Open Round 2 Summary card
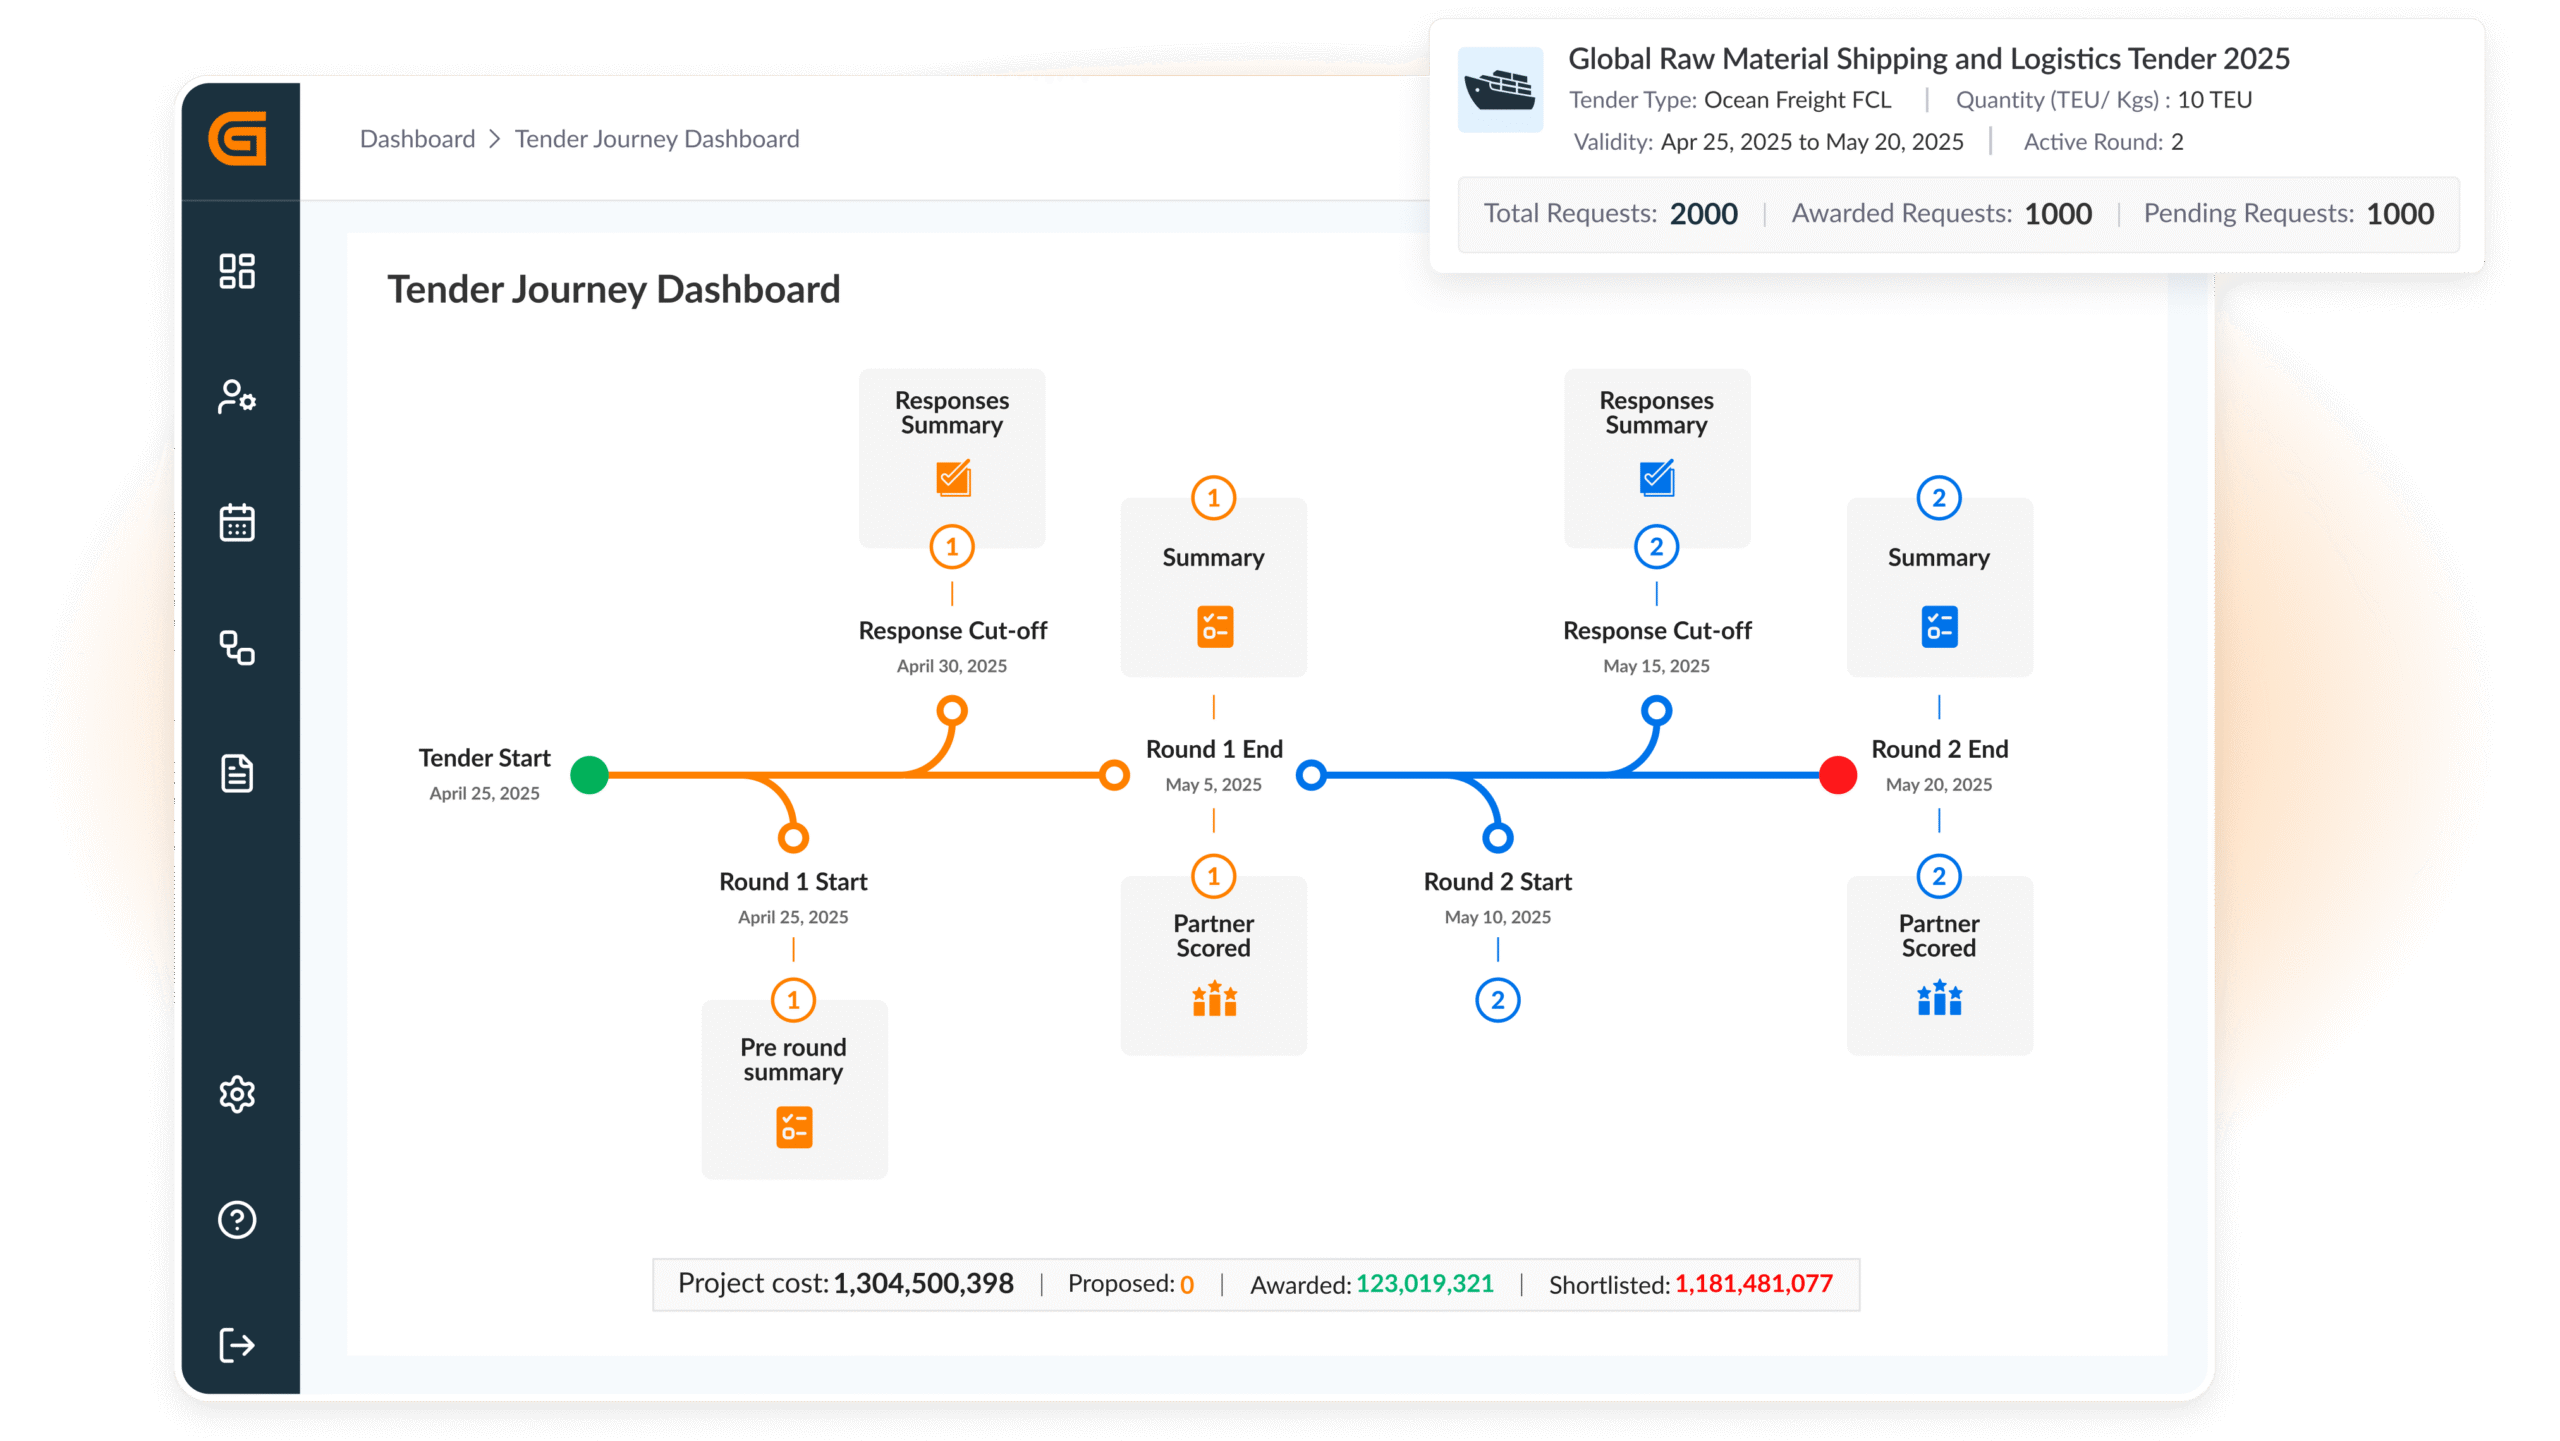 coord(1939,588)
